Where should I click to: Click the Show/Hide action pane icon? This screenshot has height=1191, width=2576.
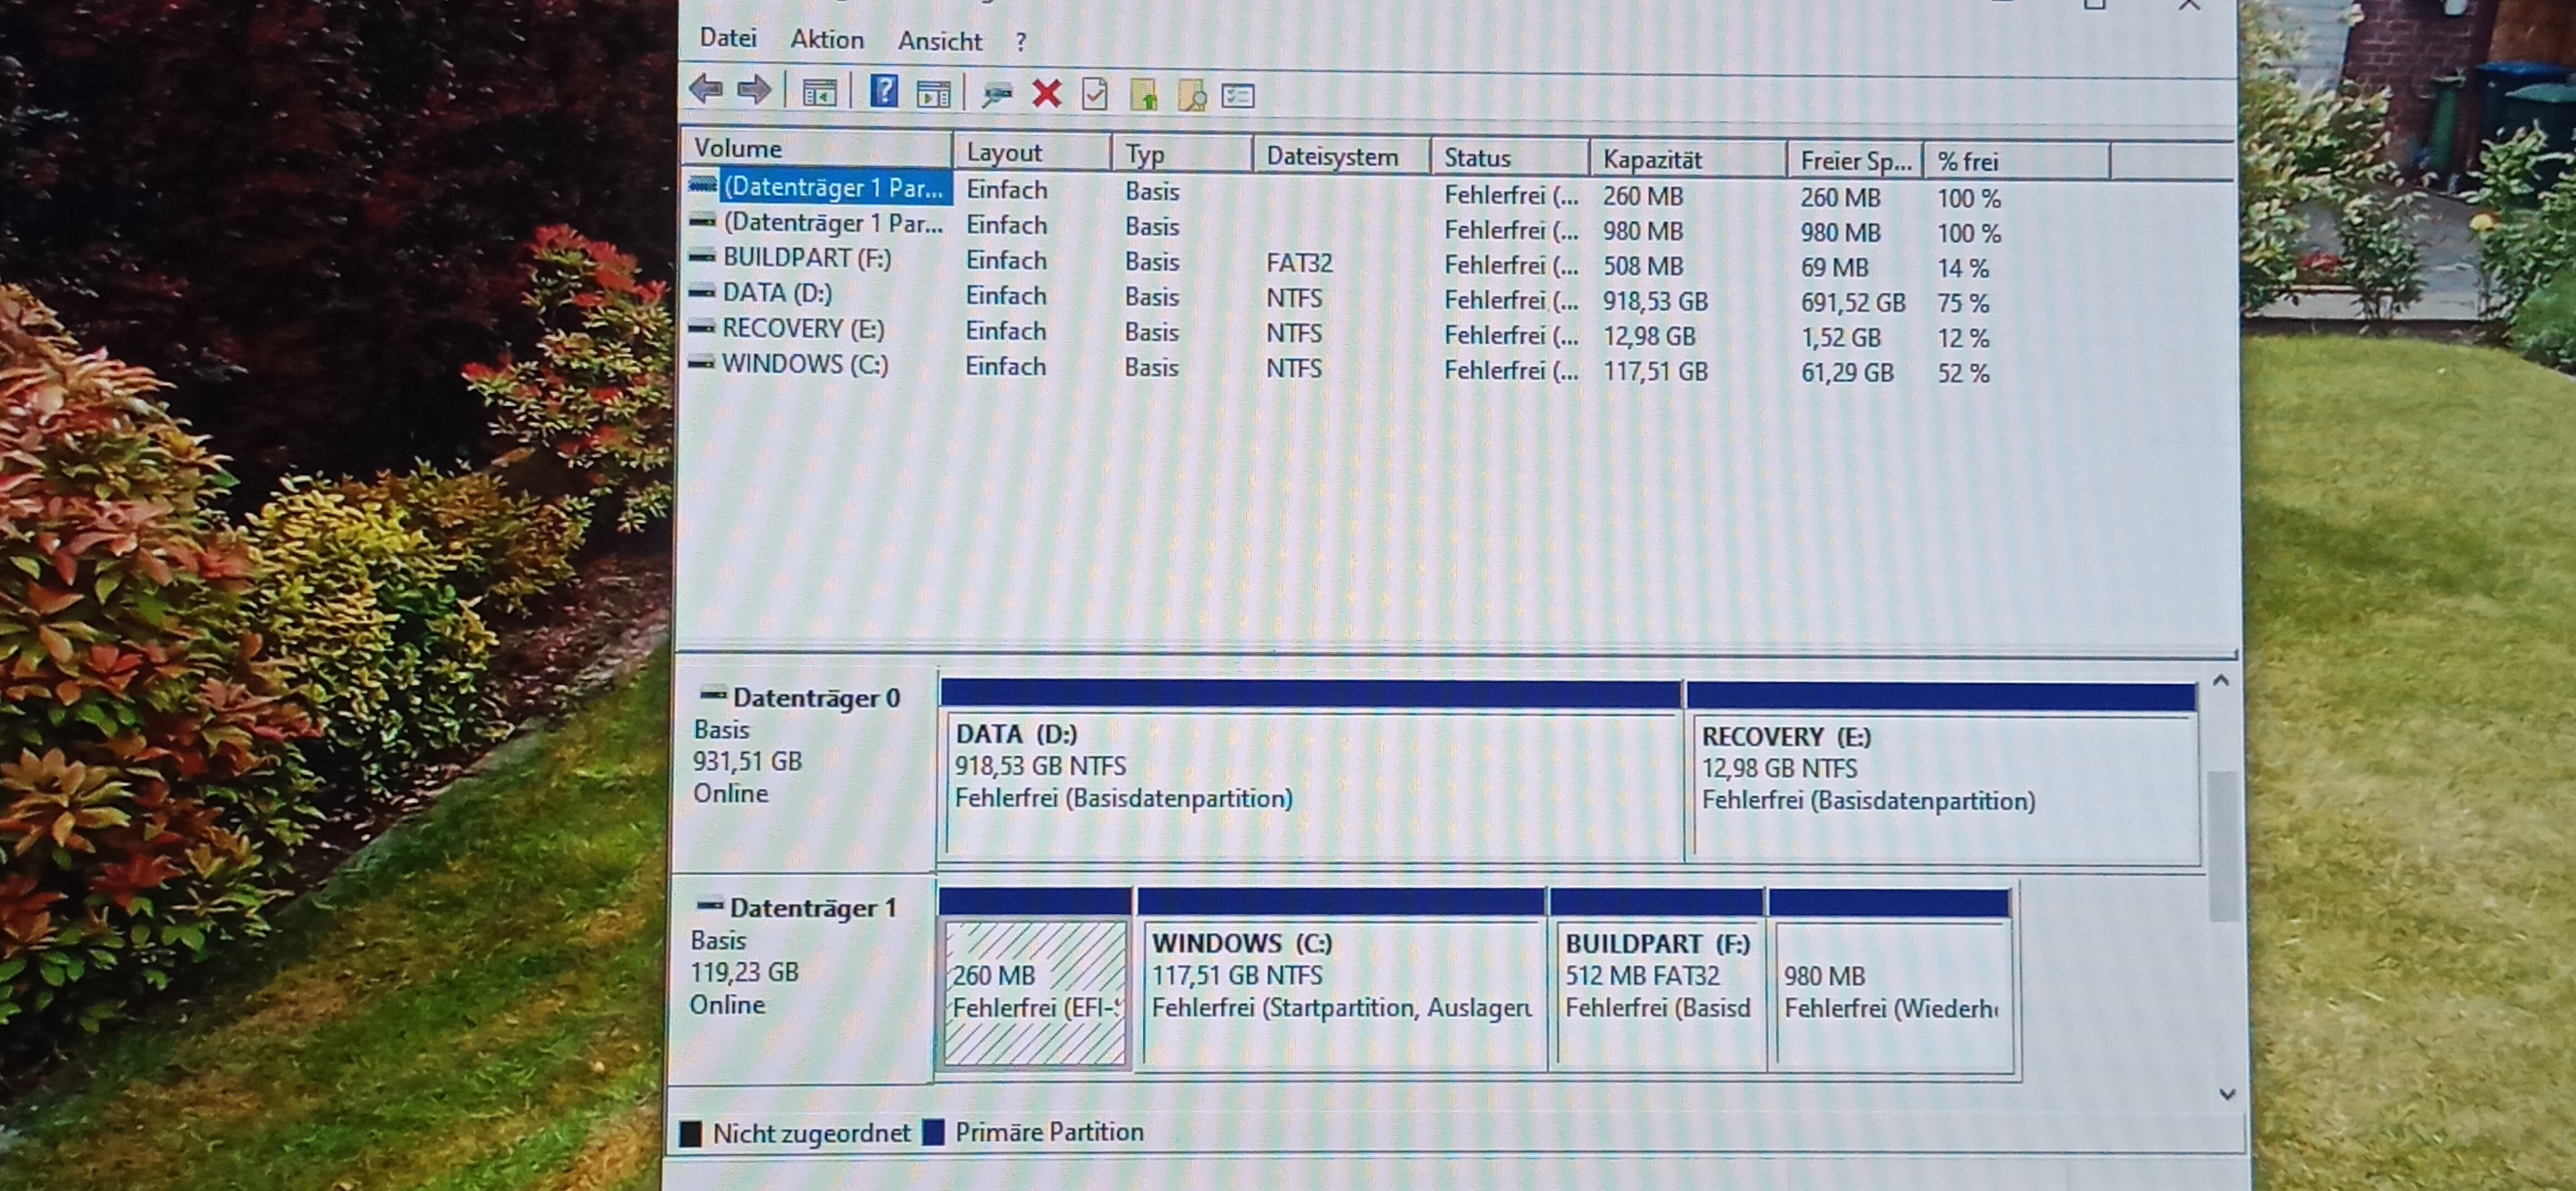pyautogui.click(x=933, y=94)
